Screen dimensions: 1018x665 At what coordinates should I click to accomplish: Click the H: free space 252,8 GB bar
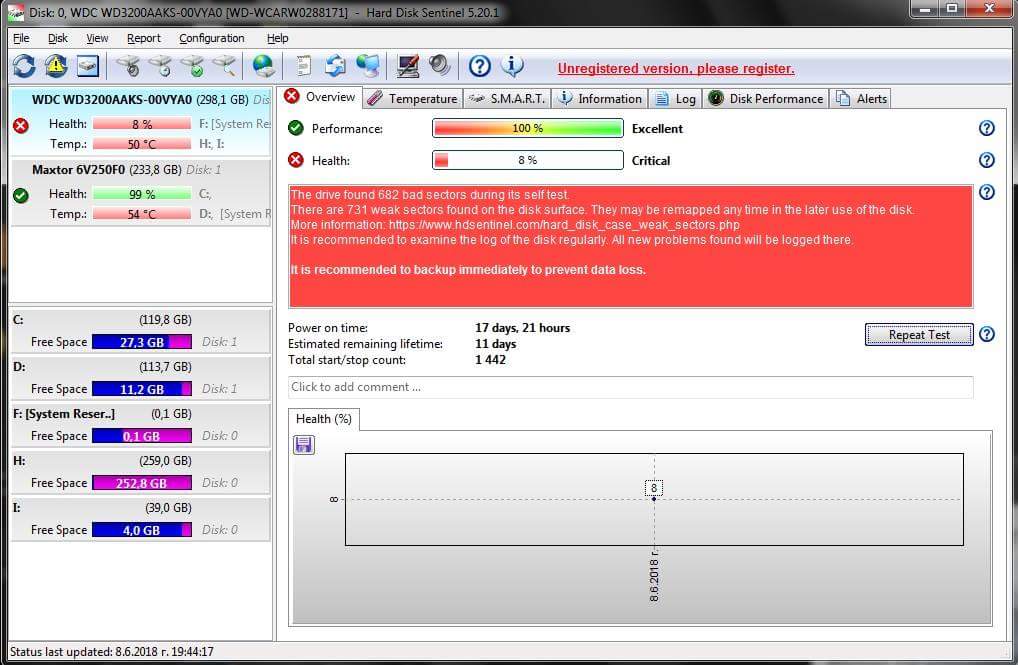tap(142, 483)
